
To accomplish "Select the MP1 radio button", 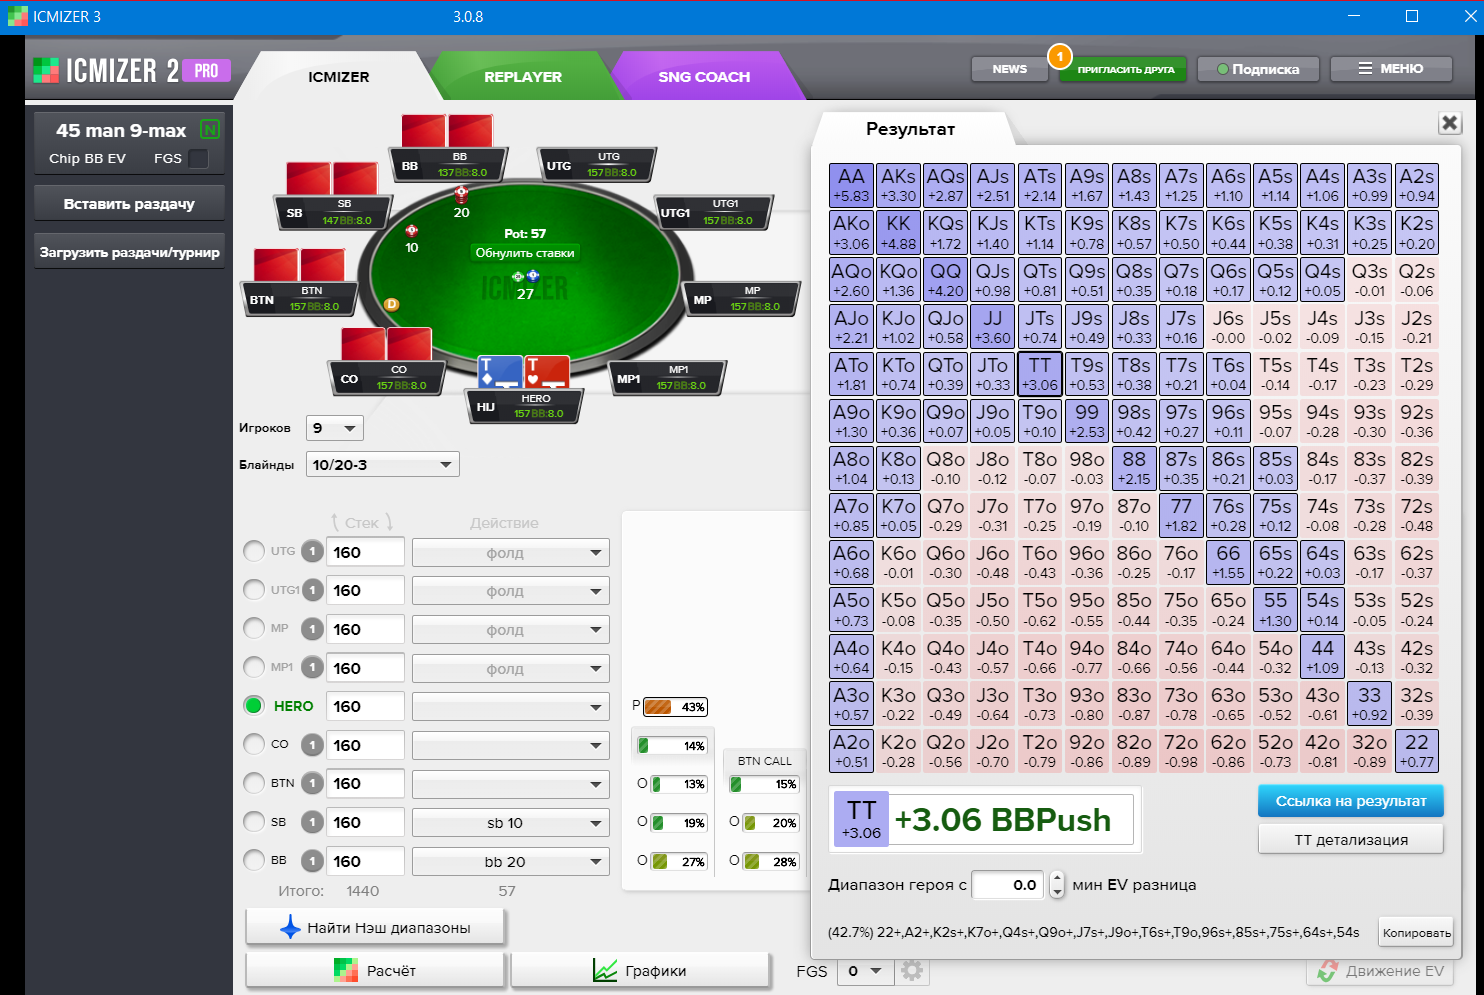I will click(254, 667).
